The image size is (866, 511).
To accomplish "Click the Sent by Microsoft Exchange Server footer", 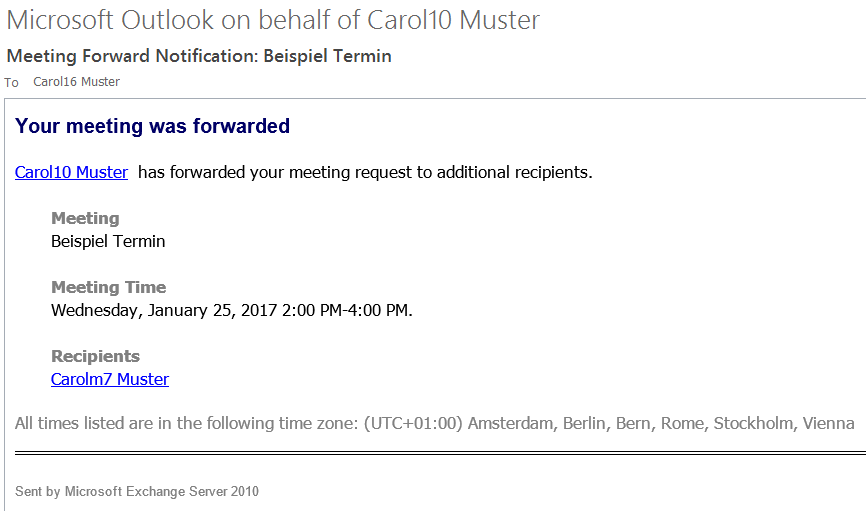I will [137, 491].
